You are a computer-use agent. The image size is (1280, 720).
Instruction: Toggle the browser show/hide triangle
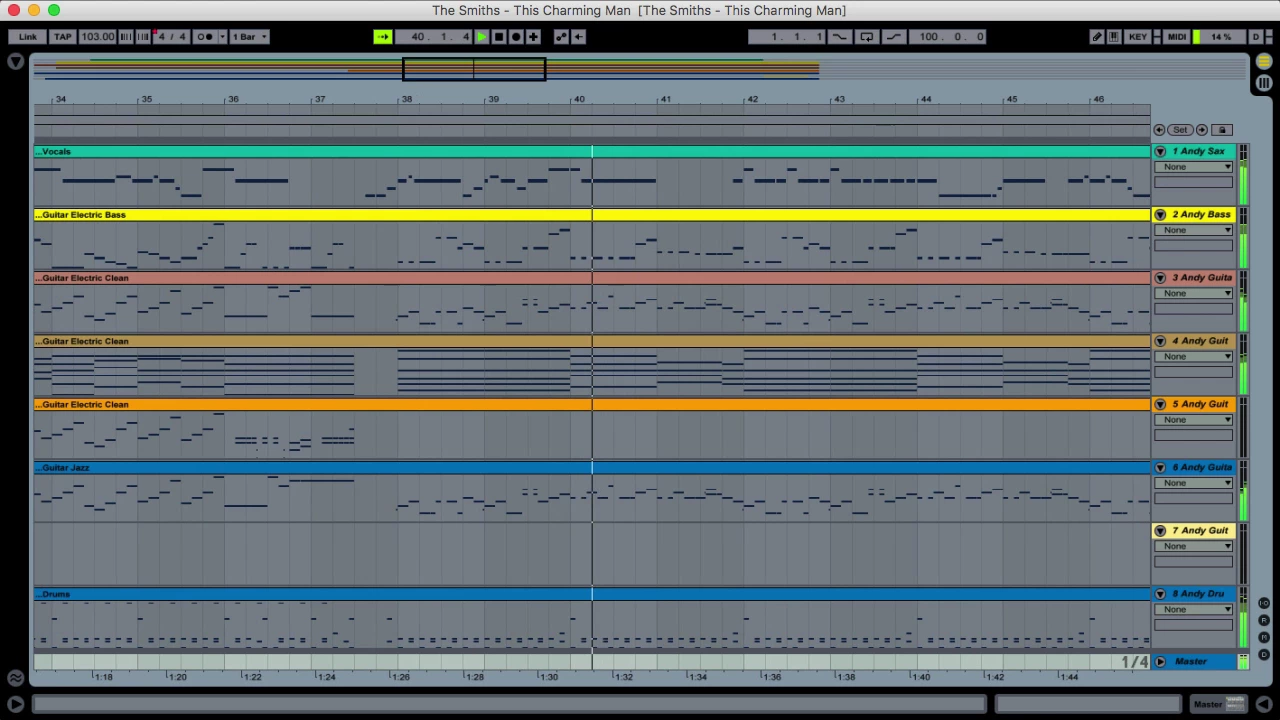coord(15,63)
